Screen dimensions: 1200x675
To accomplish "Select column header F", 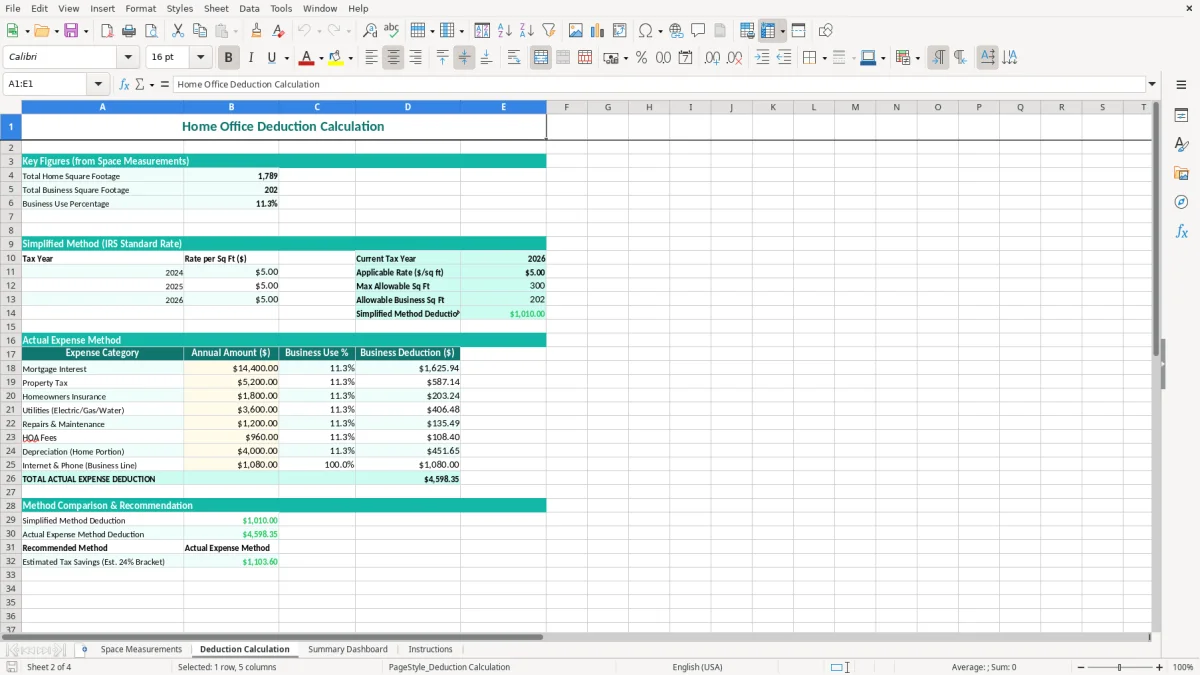I will (566, 107).
